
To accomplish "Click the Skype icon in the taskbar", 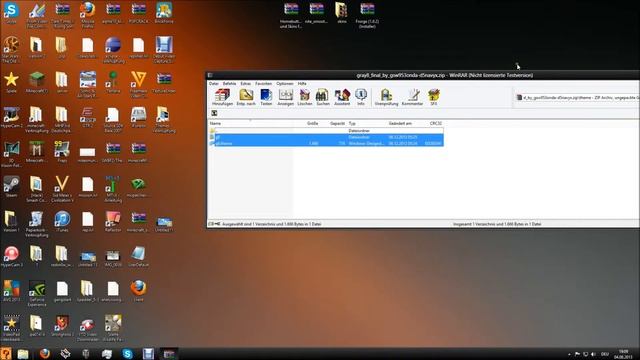I will click(x=127, y=353).
